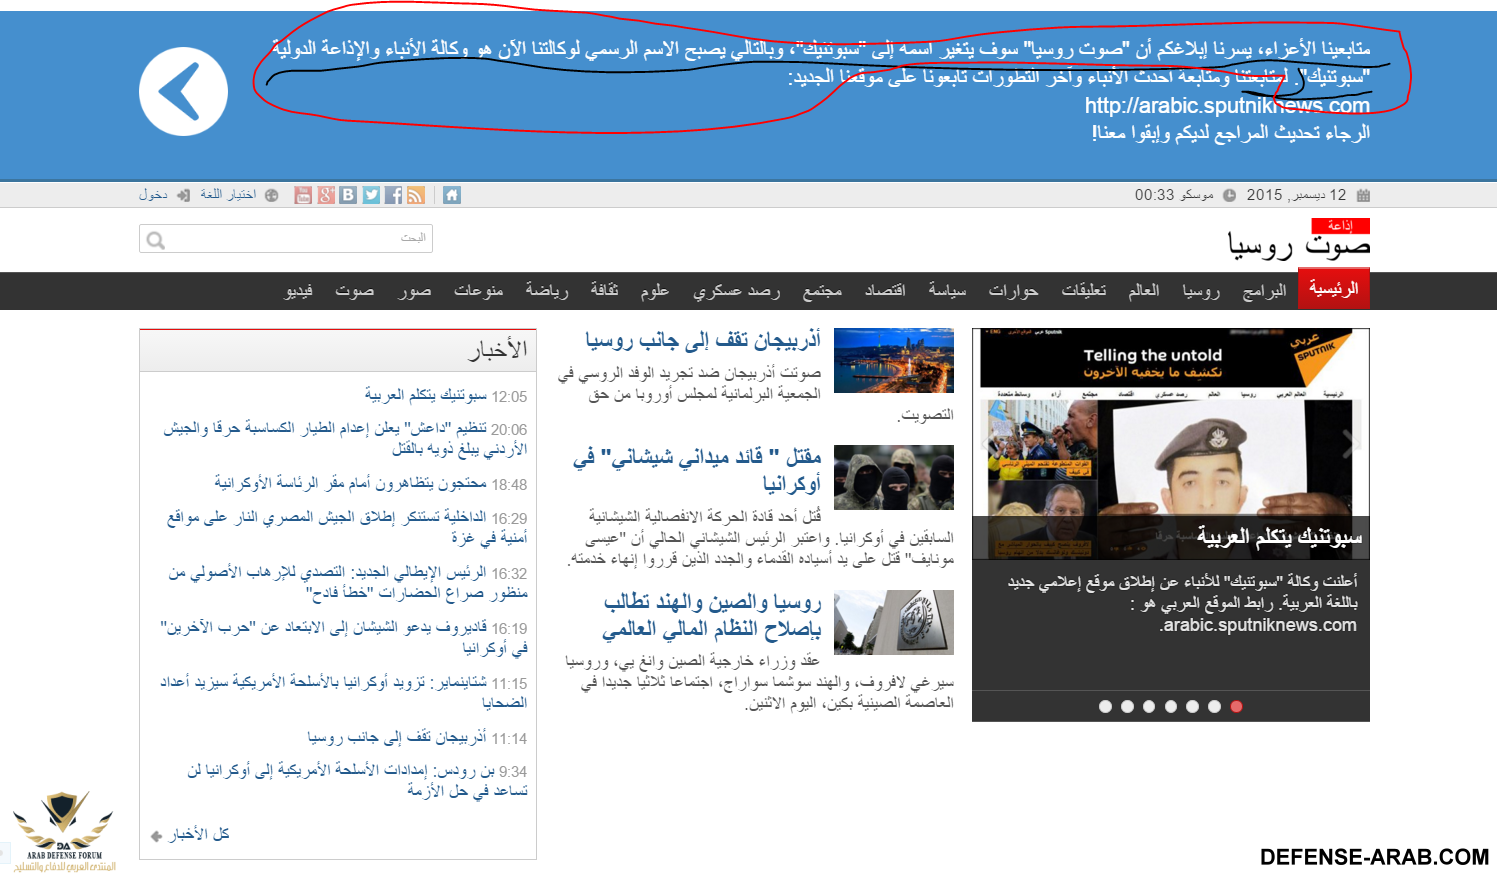Open headline مقتل قائد ميداني شيشاني
1497x875 pixels.
697,470
